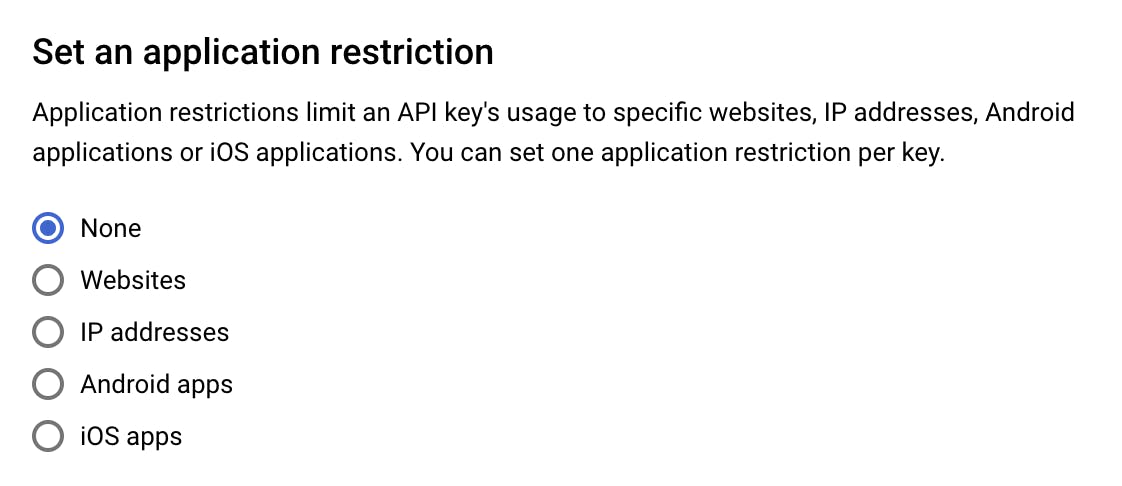This screenshot has height=486, width=1122.
Task: Click the "Set an application restriction" heading
Action: [x=263, y=52]
